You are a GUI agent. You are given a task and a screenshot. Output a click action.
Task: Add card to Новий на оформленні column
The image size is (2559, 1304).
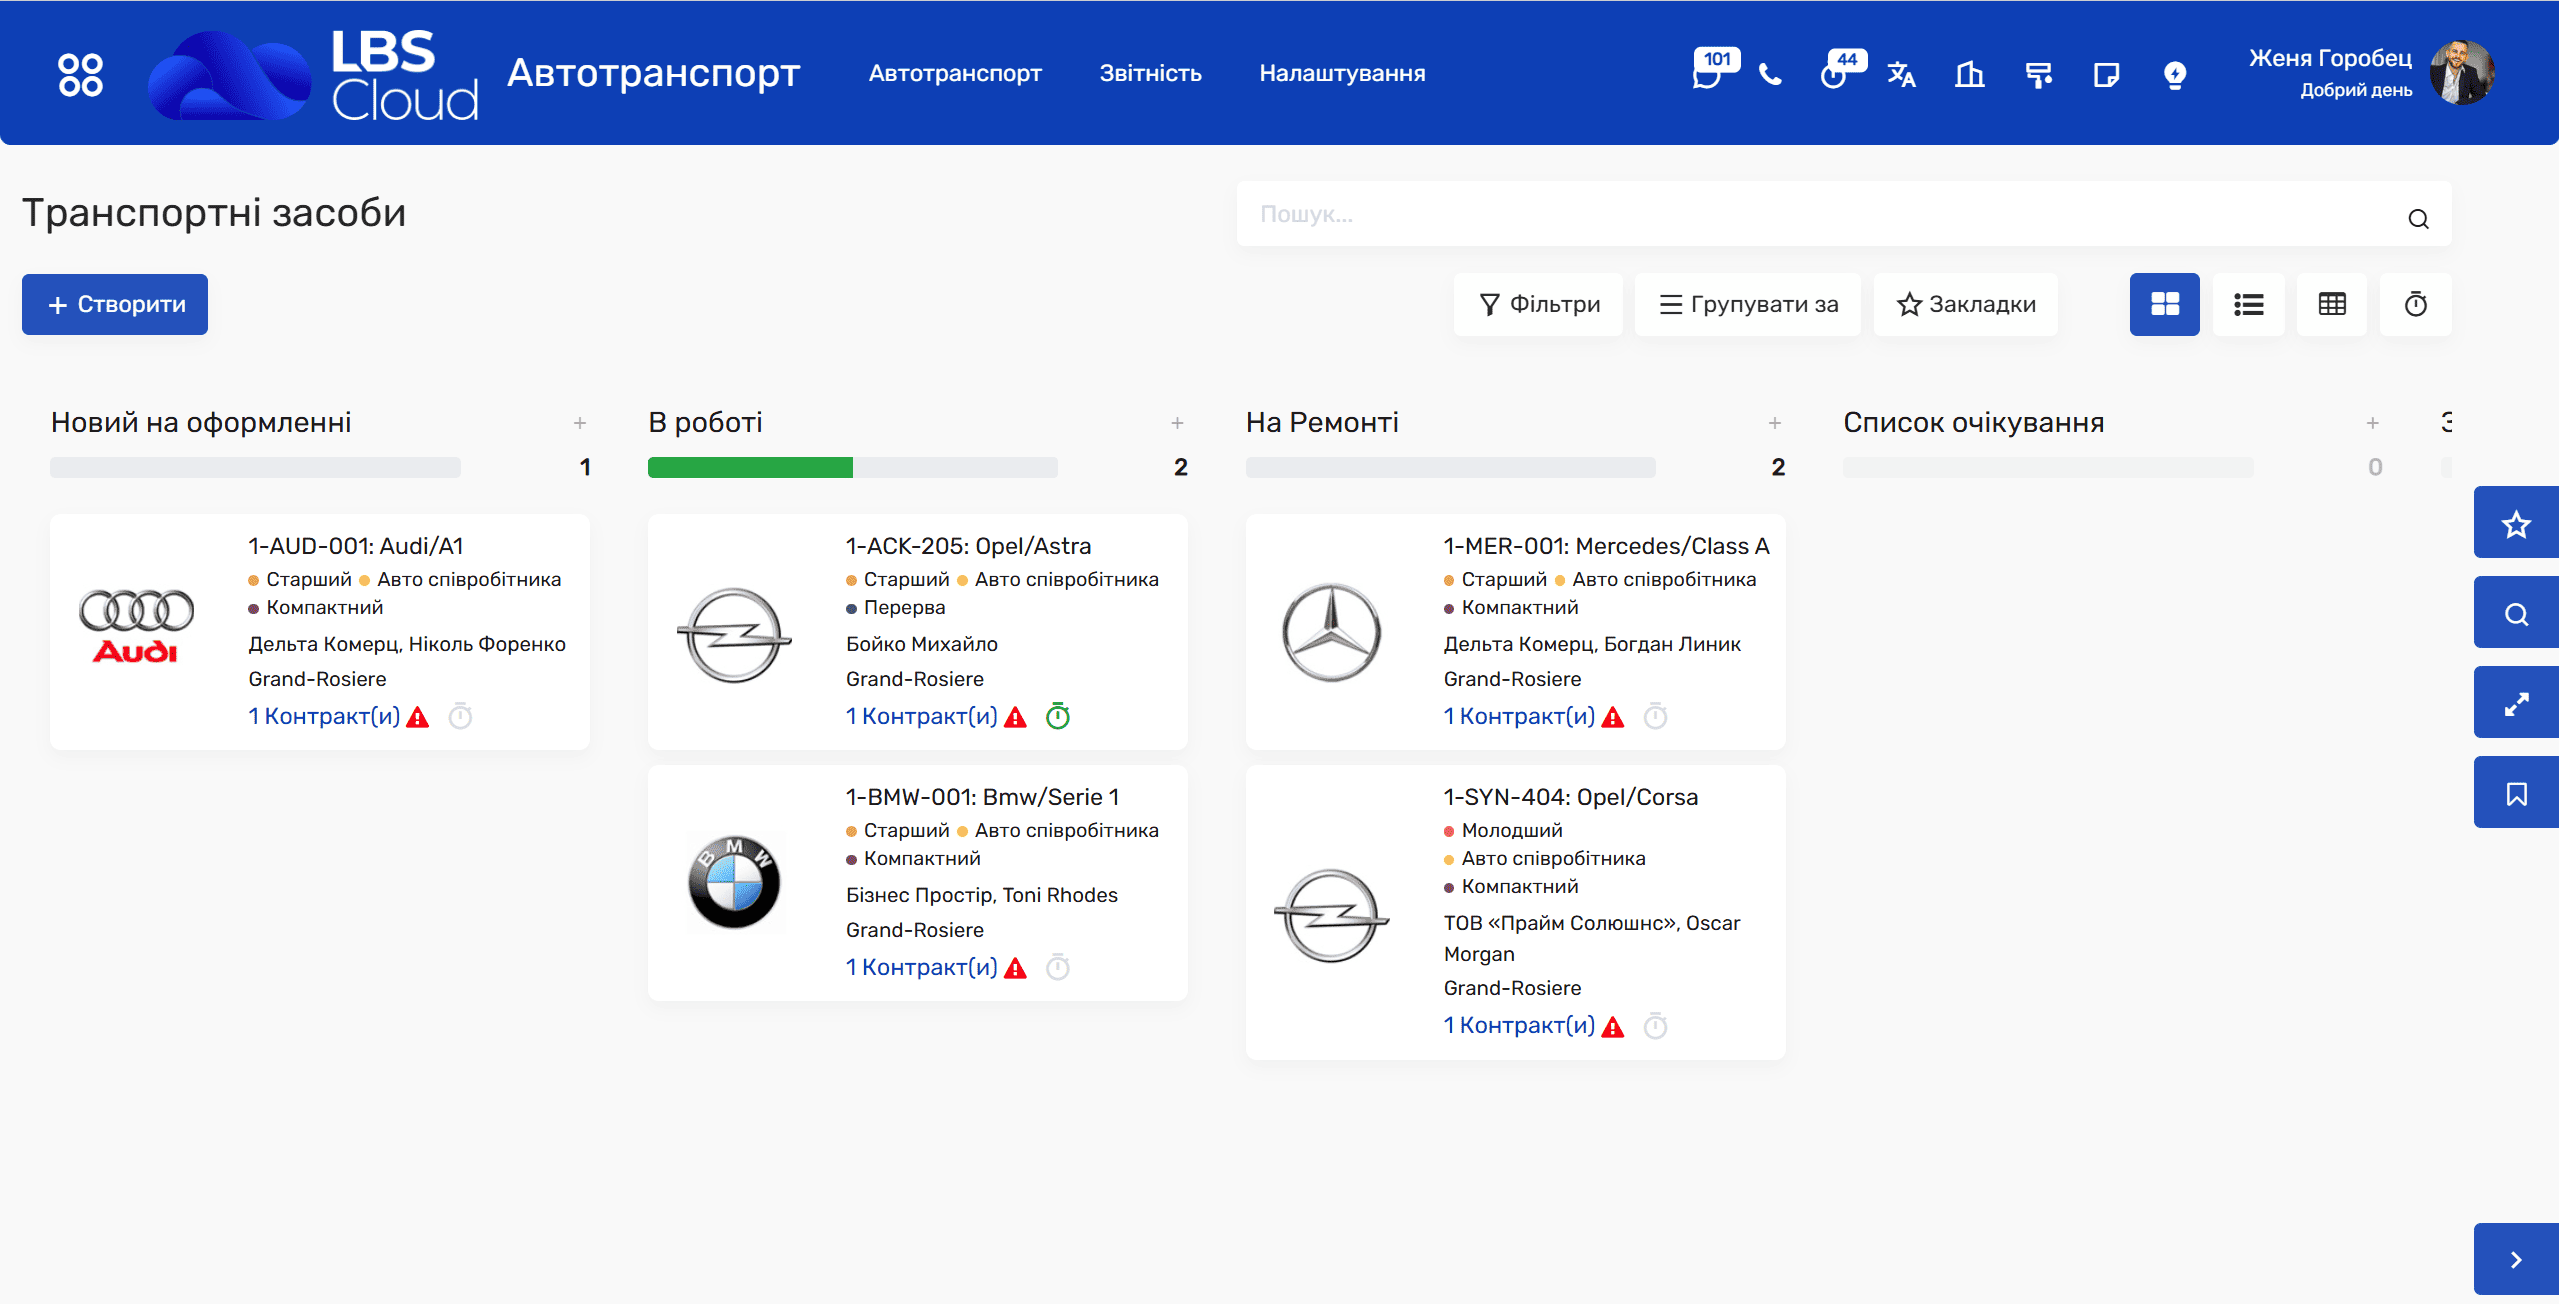(x=580, y=423)
